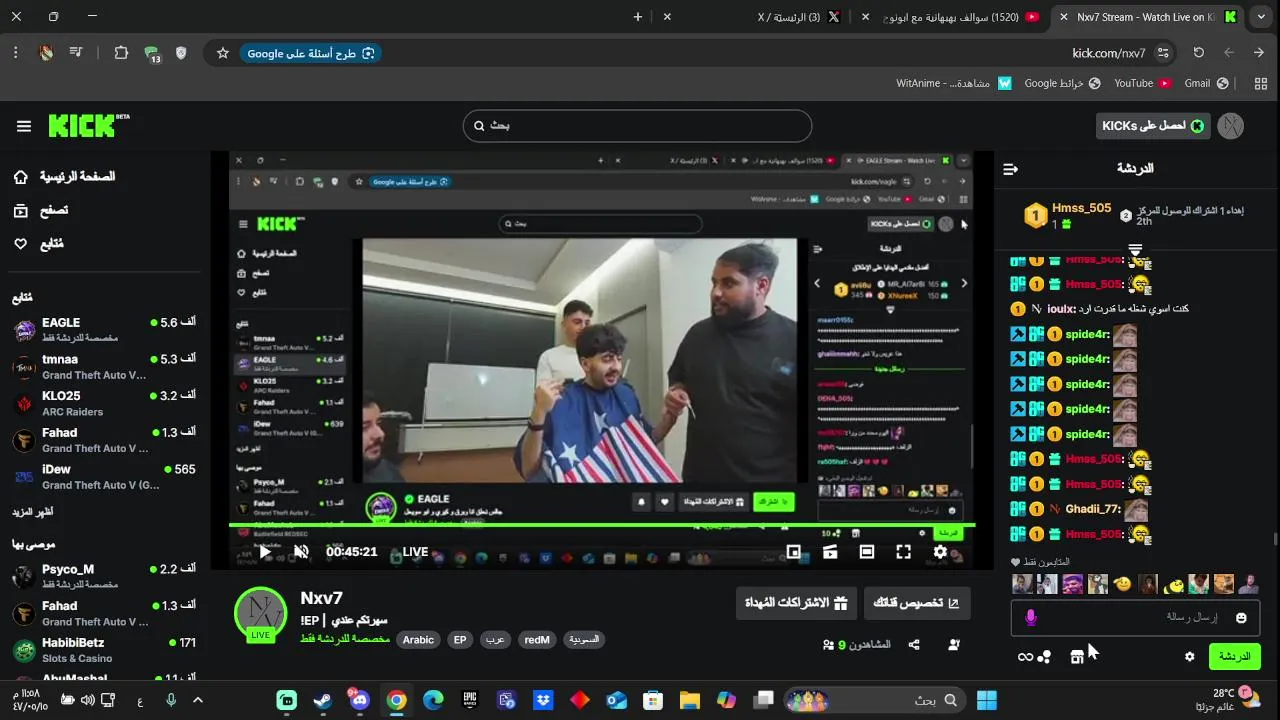Click the green Chat الدردشة send button
Screen dimensions: 1280x720
coord(1235,657)
